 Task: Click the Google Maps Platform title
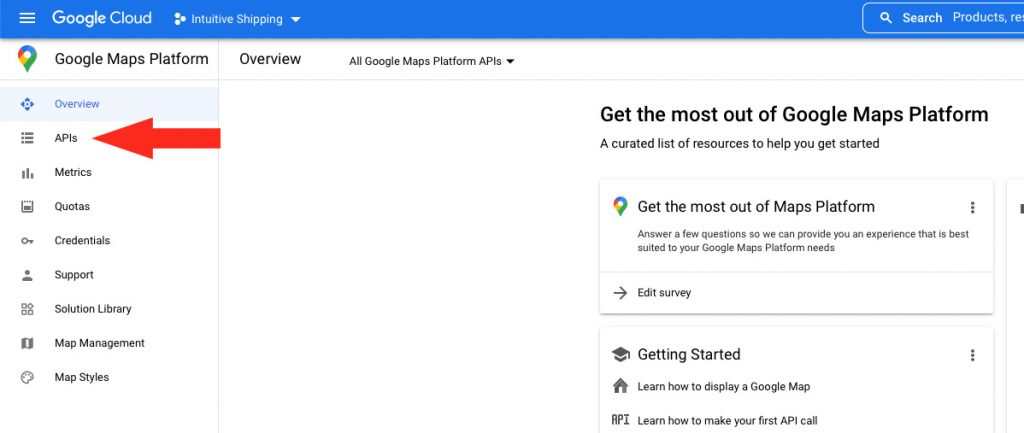[x=131, y=59]
